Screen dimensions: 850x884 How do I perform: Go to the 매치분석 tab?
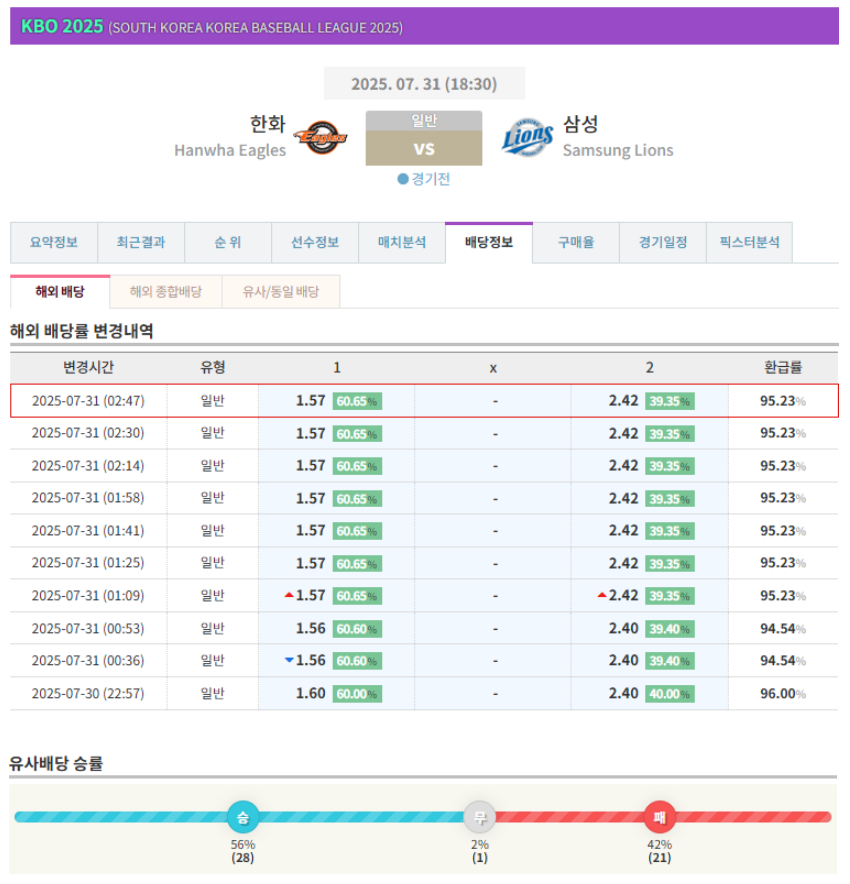pos(402,242)
